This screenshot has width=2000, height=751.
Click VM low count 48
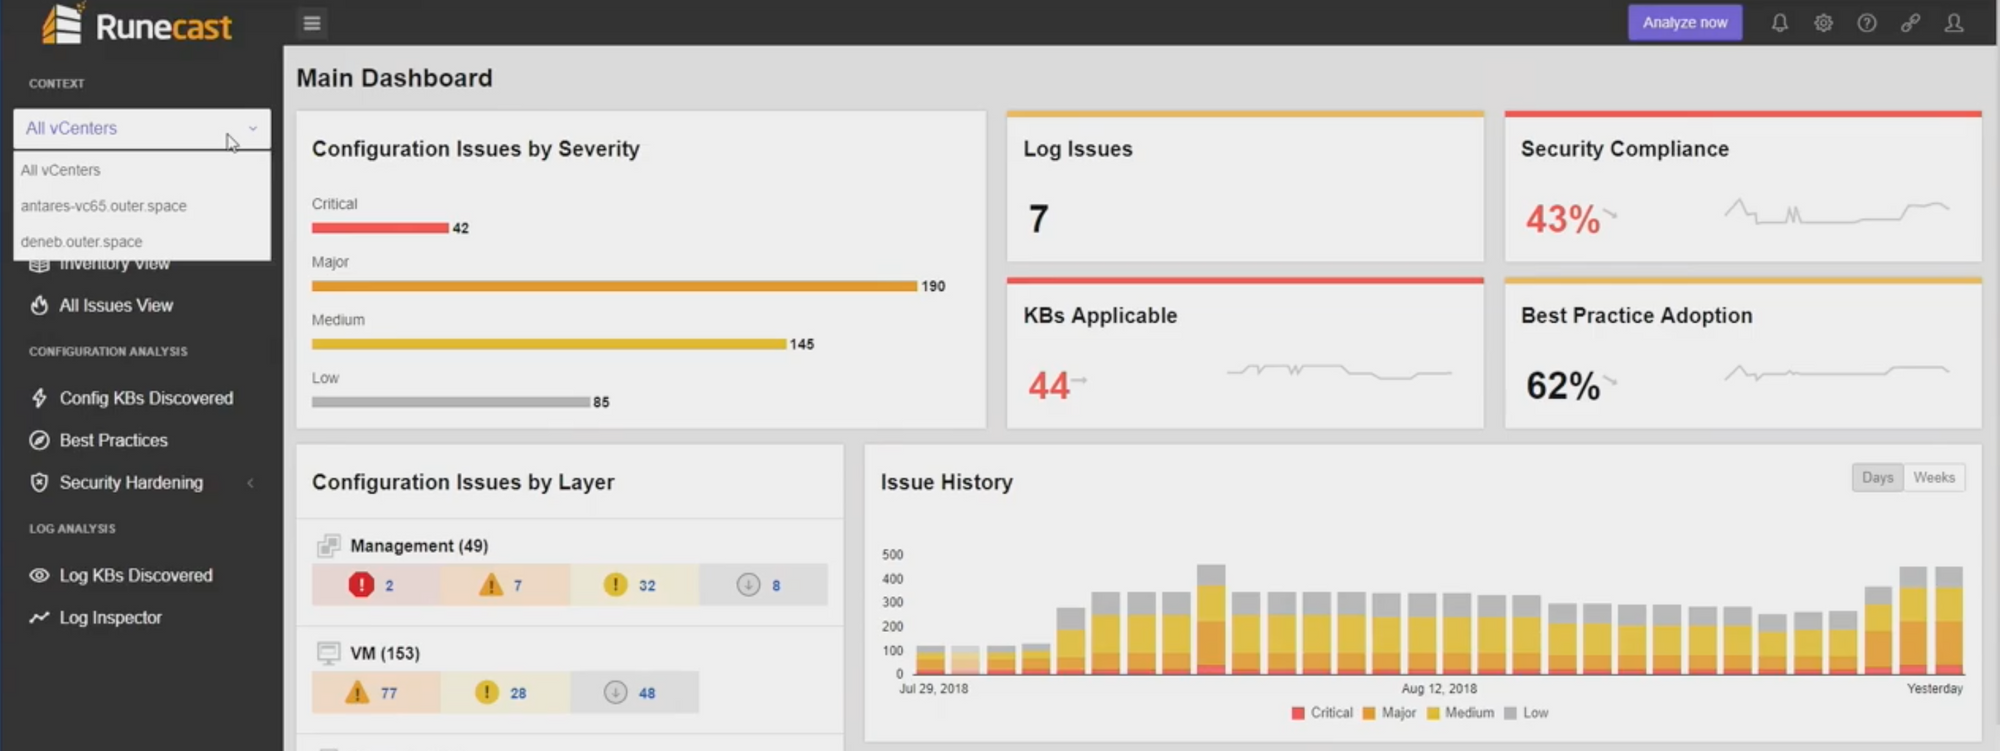[x=647, y=692]
